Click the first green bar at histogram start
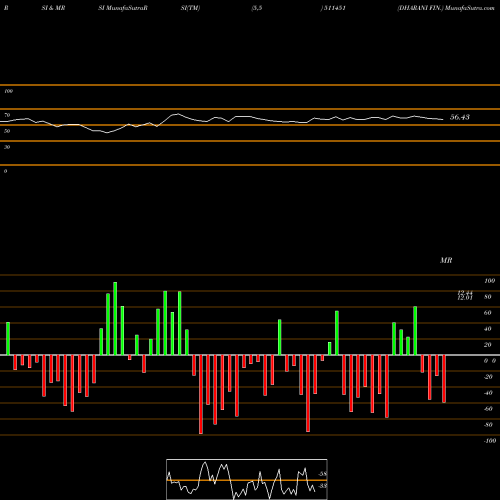The width and height of the screenshot is (500, 500). [x=8, y=338]
